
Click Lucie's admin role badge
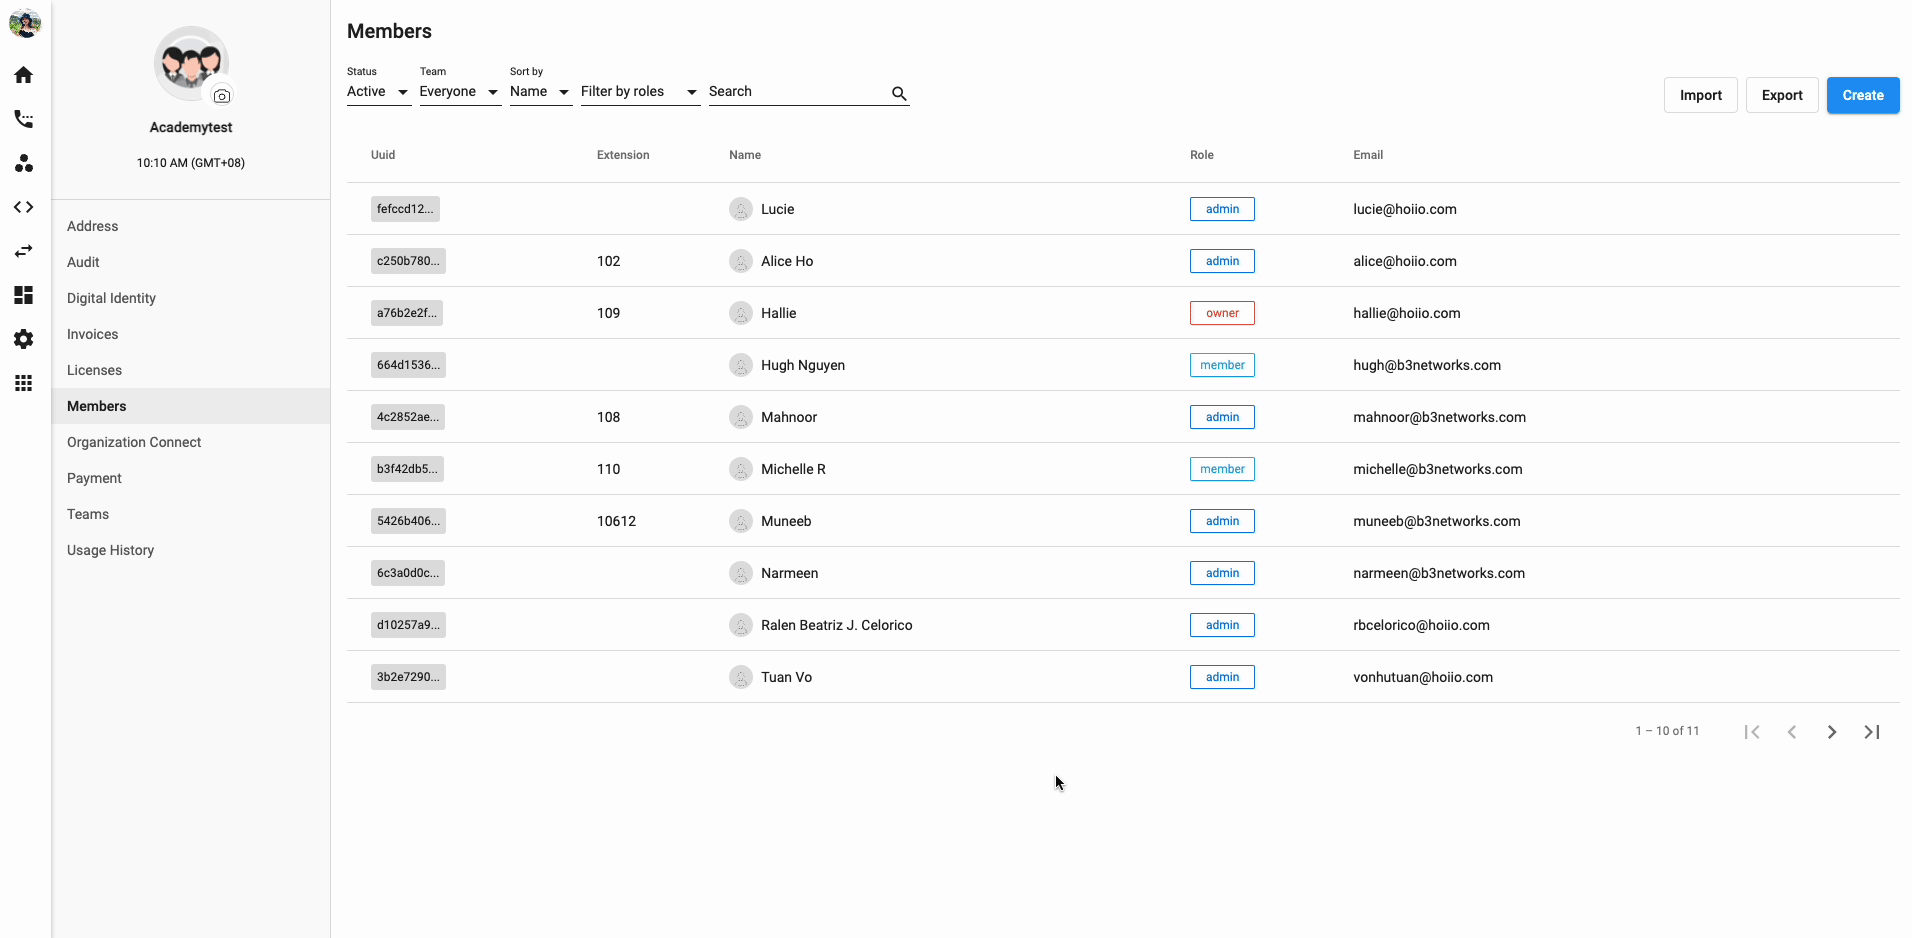1222,209
